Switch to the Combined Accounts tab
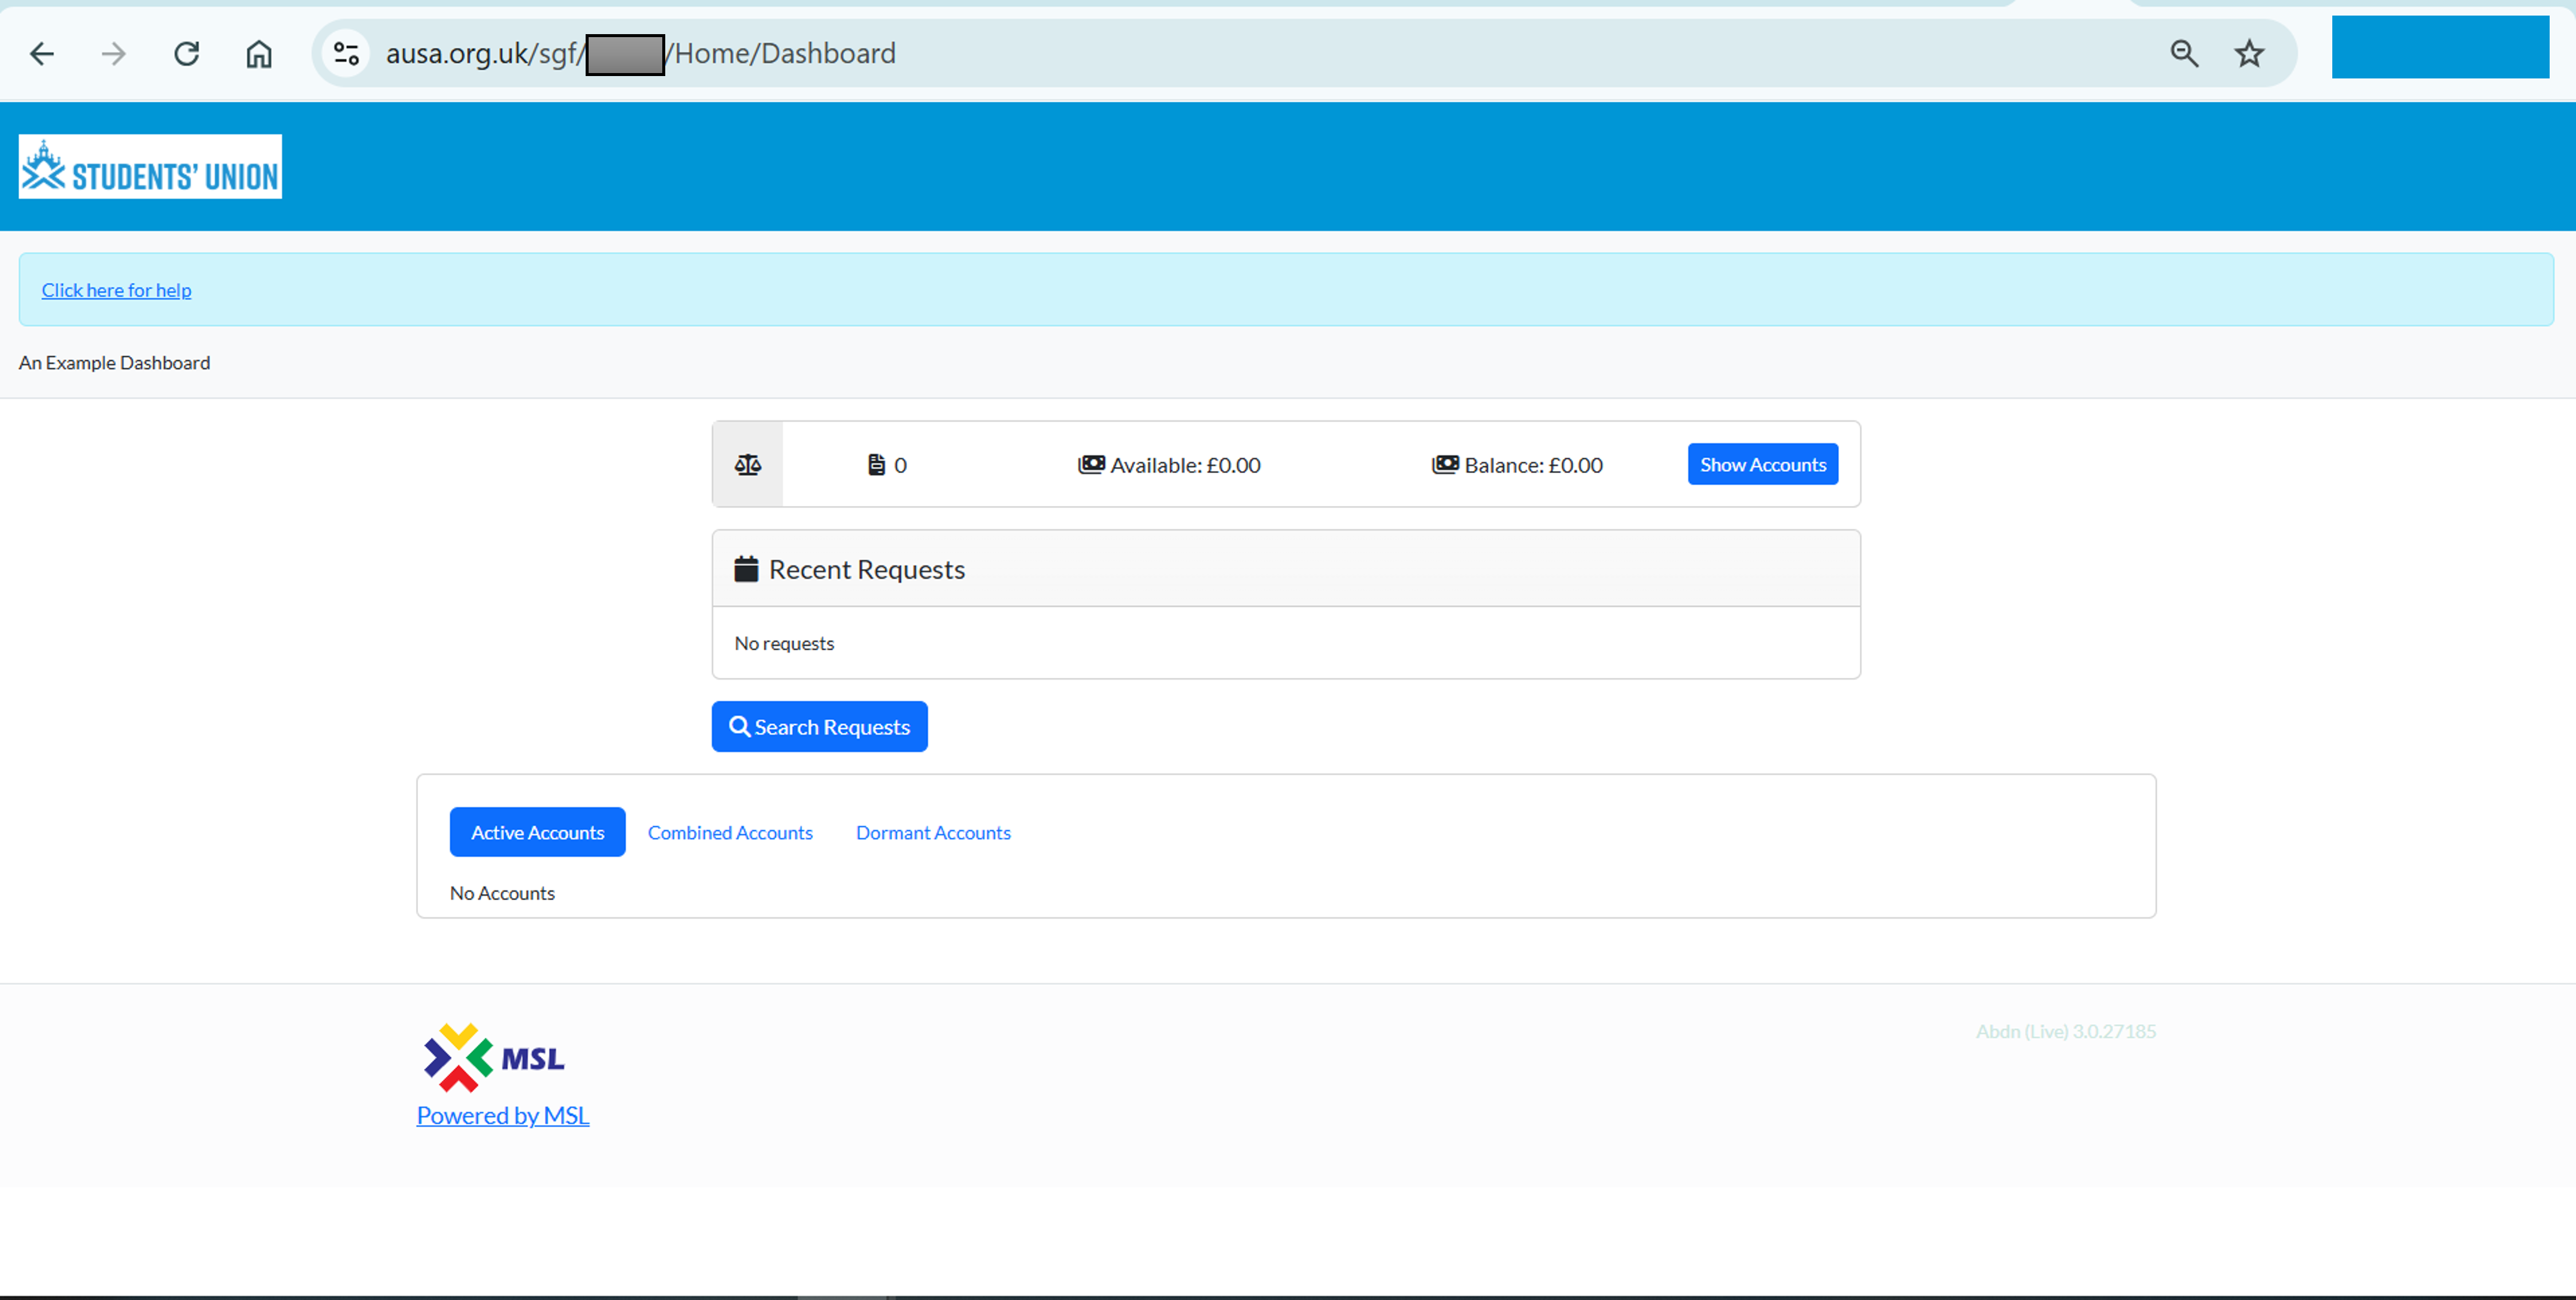The height and width of the screenshot is (1300, 2576). point(730,833)
